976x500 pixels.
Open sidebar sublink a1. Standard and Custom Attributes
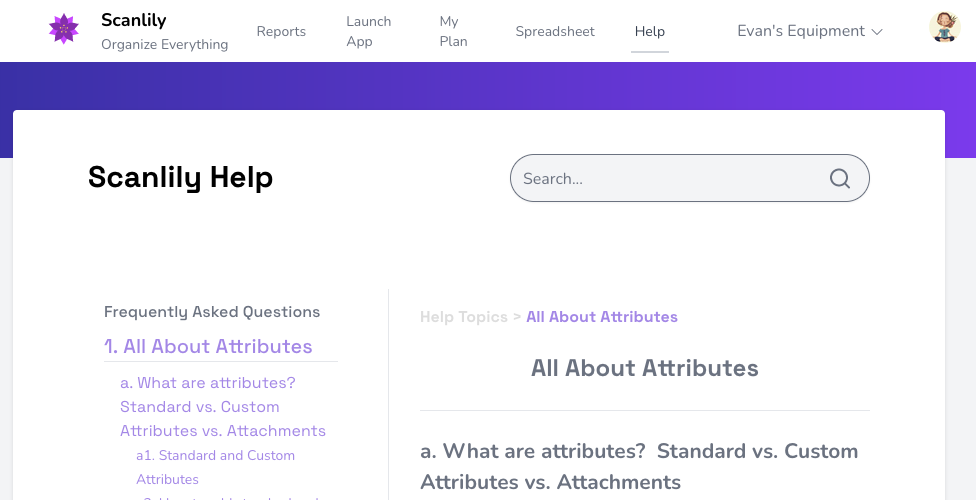coord(215,467)
